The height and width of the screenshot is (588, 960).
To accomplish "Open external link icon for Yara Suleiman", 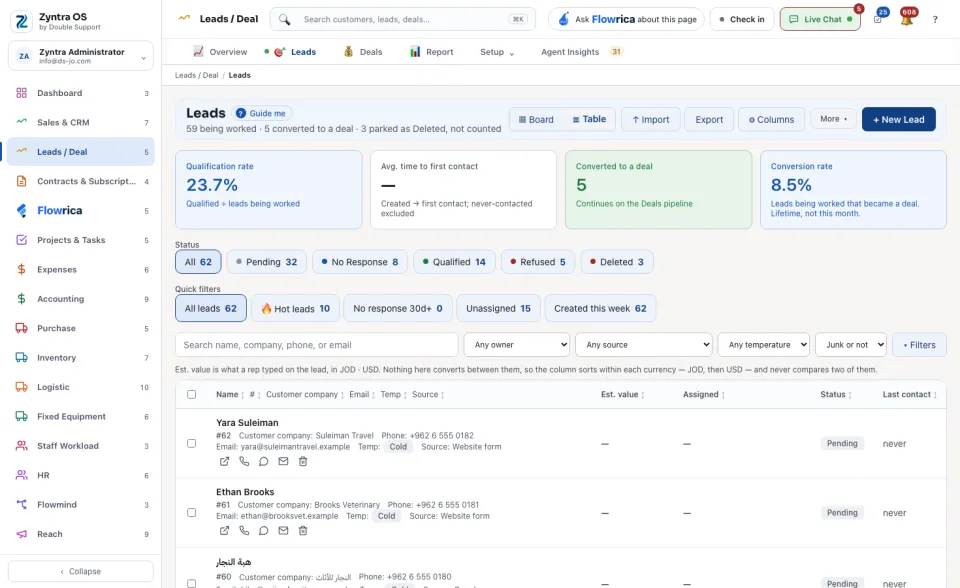I will tap(225, 461).
